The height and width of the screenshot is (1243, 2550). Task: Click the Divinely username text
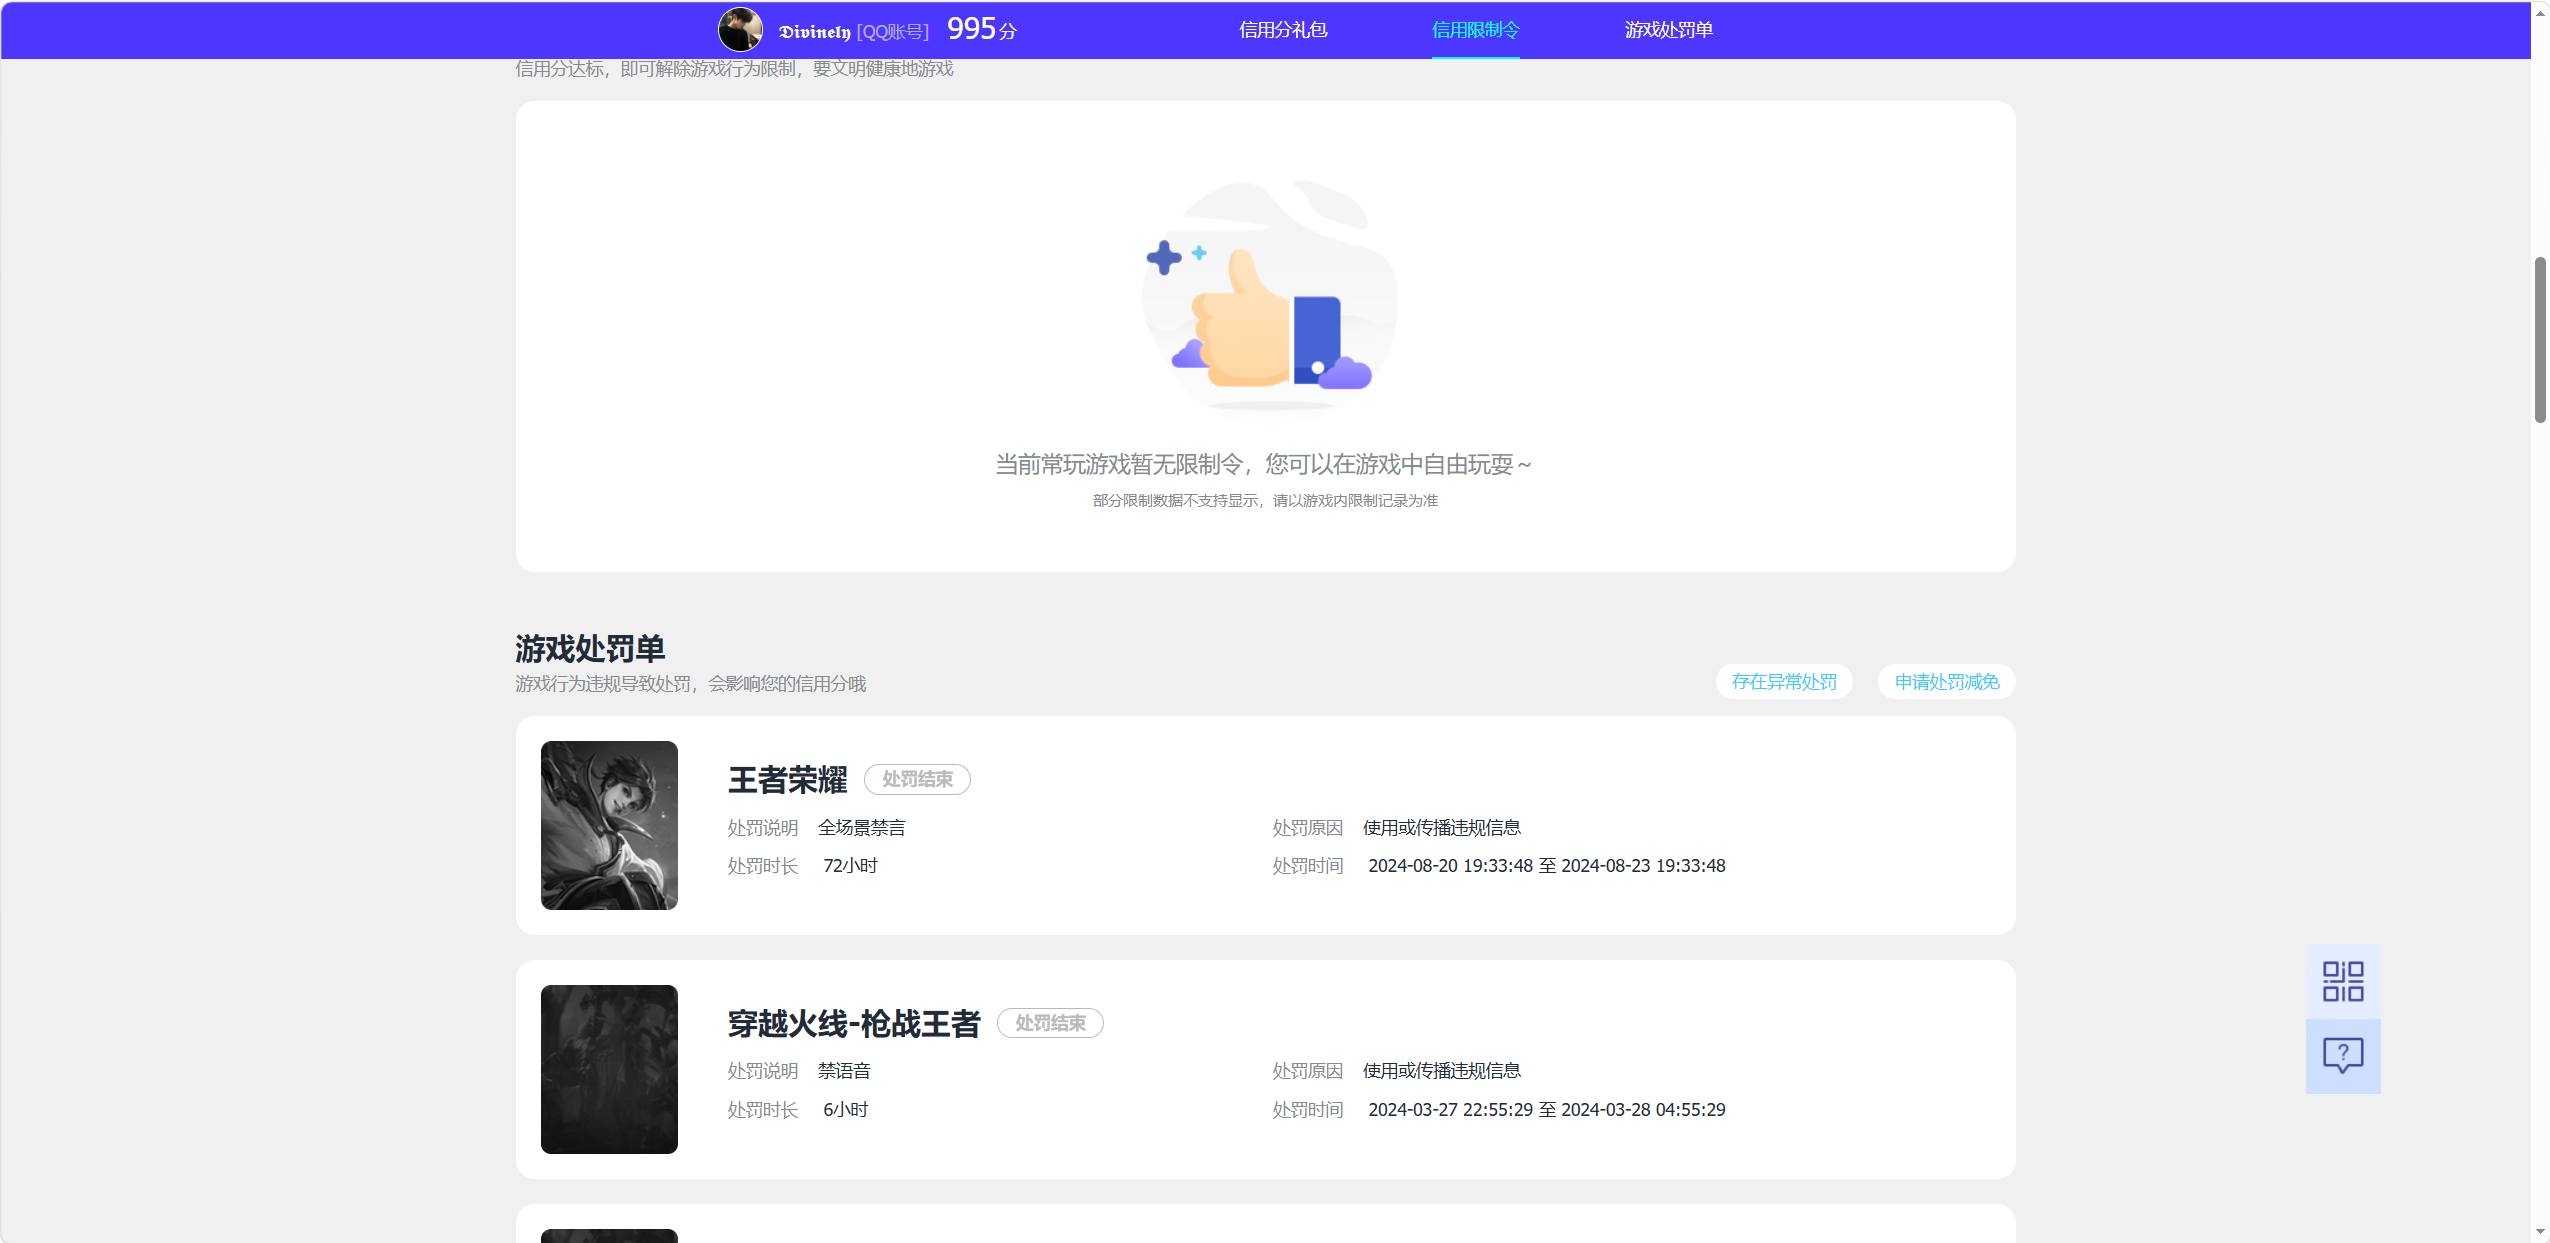coord(814,32)
